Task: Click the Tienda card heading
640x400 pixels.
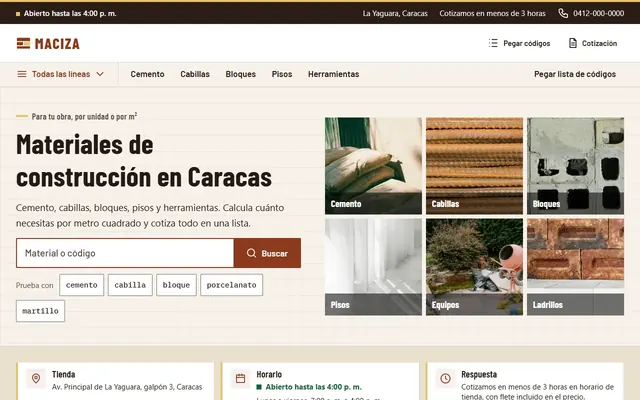Action: click(64, 374)
